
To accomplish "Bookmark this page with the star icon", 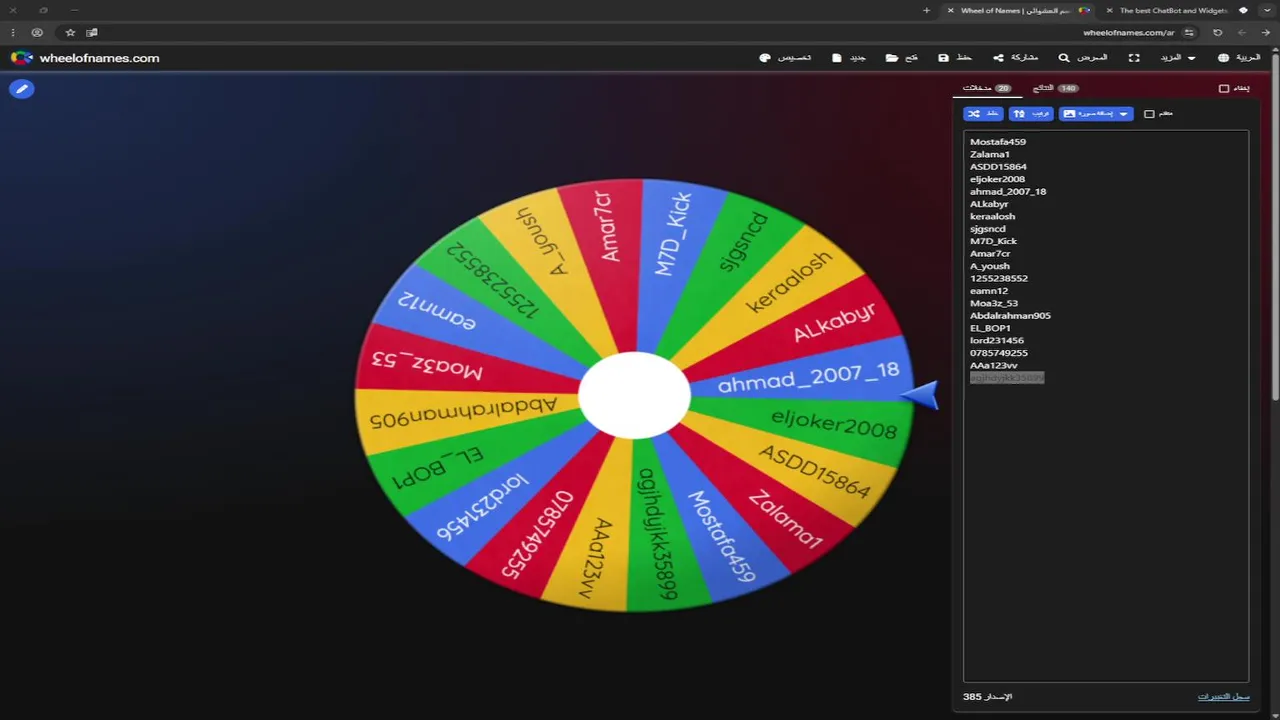I will click(70, 32).
